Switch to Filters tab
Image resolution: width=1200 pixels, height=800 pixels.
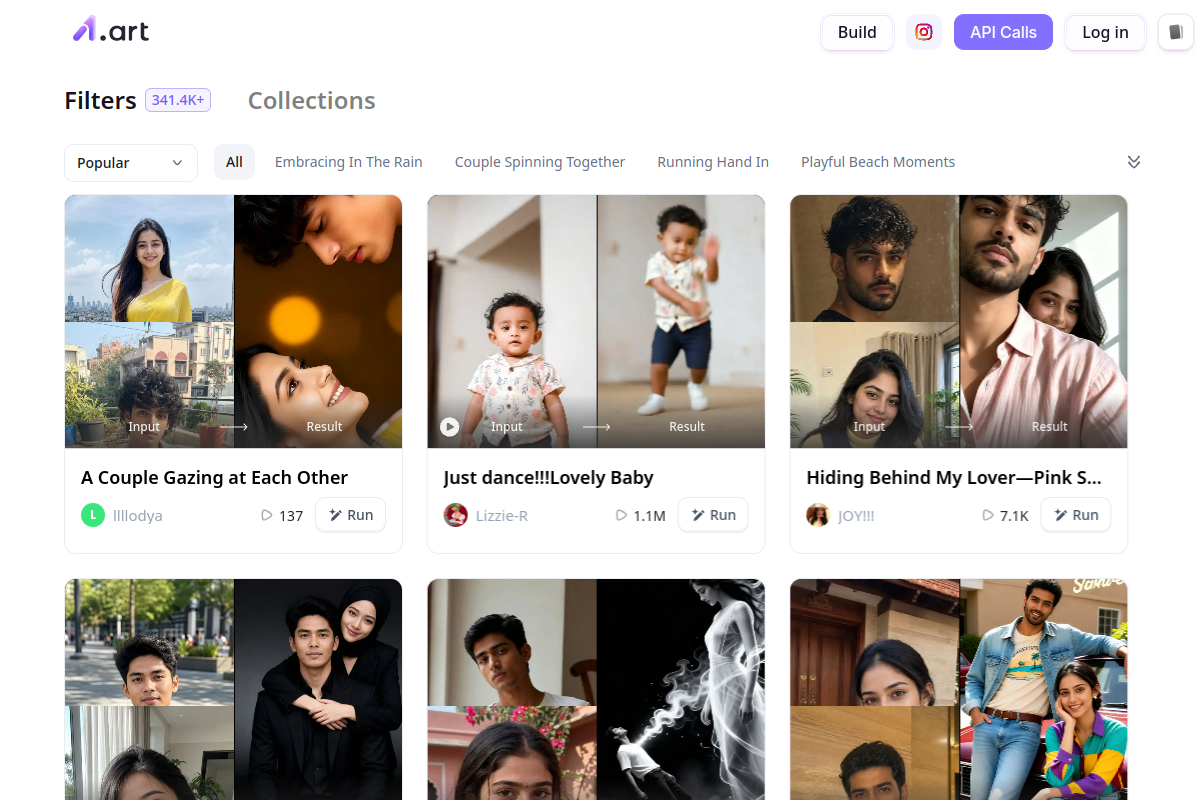click(x=100, y=101)
